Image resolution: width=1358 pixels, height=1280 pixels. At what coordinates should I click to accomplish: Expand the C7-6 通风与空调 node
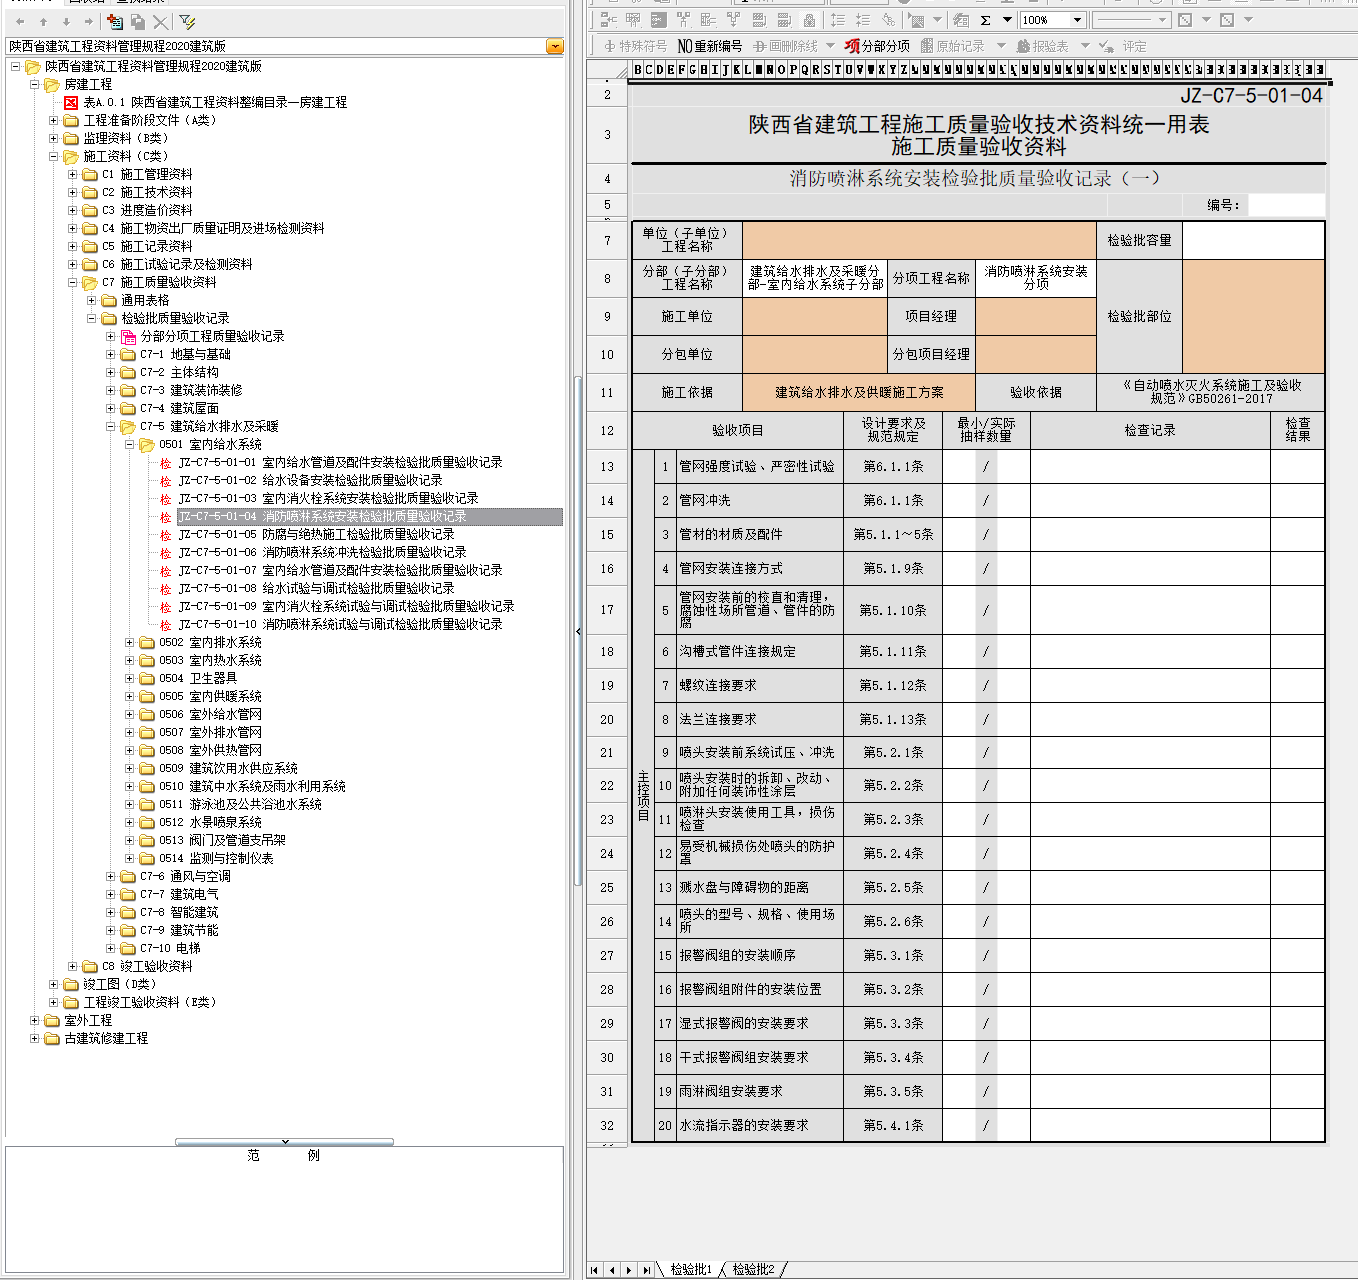[110, 876]
